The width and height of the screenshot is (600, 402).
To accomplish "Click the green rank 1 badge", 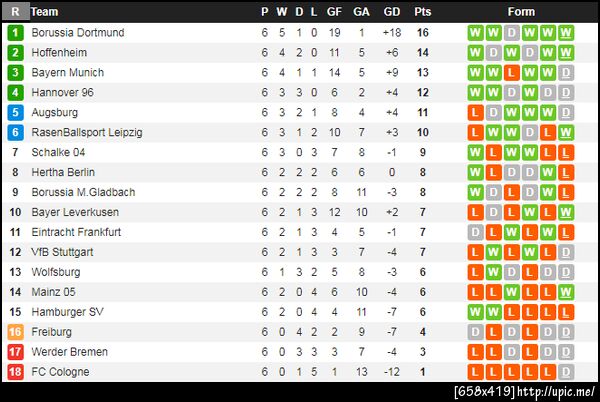I will (15, 33).
